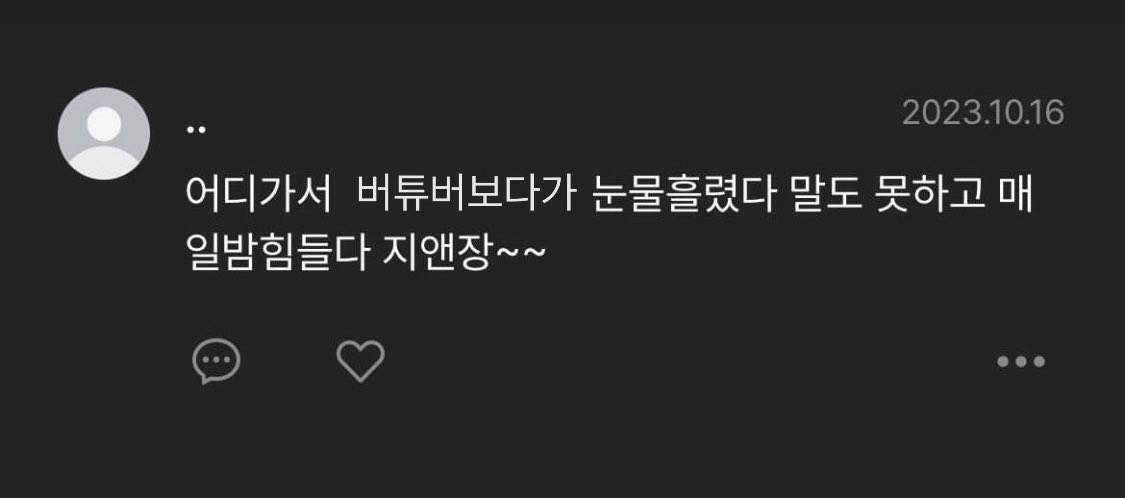Like the comment with the heart icon

[x=361, y=361]
